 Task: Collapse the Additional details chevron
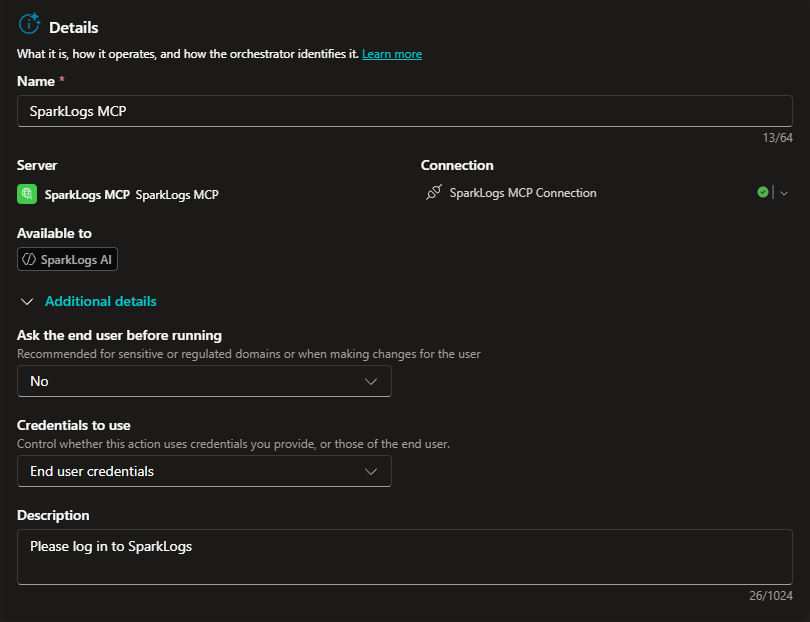(27, 302)
